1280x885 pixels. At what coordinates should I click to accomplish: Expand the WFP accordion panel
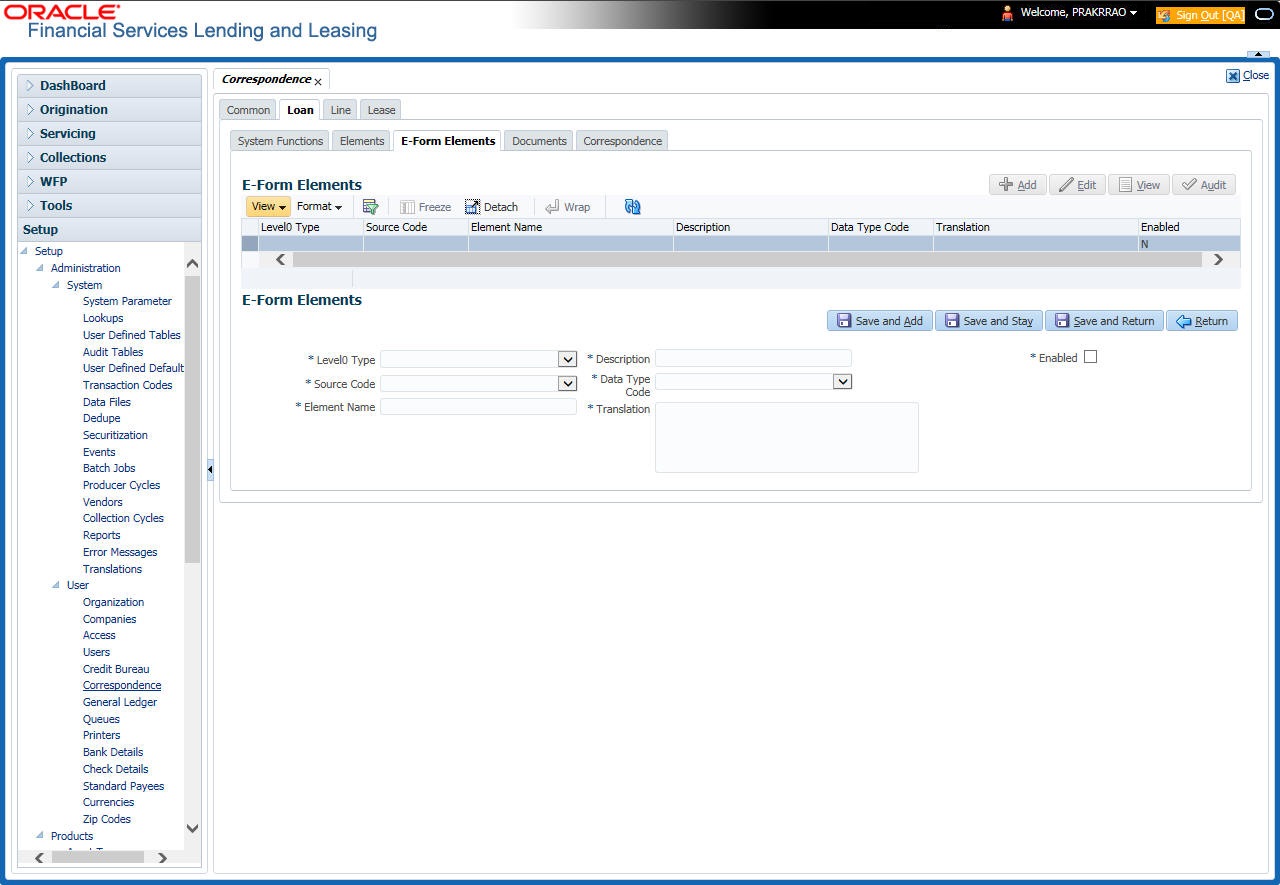109,182
